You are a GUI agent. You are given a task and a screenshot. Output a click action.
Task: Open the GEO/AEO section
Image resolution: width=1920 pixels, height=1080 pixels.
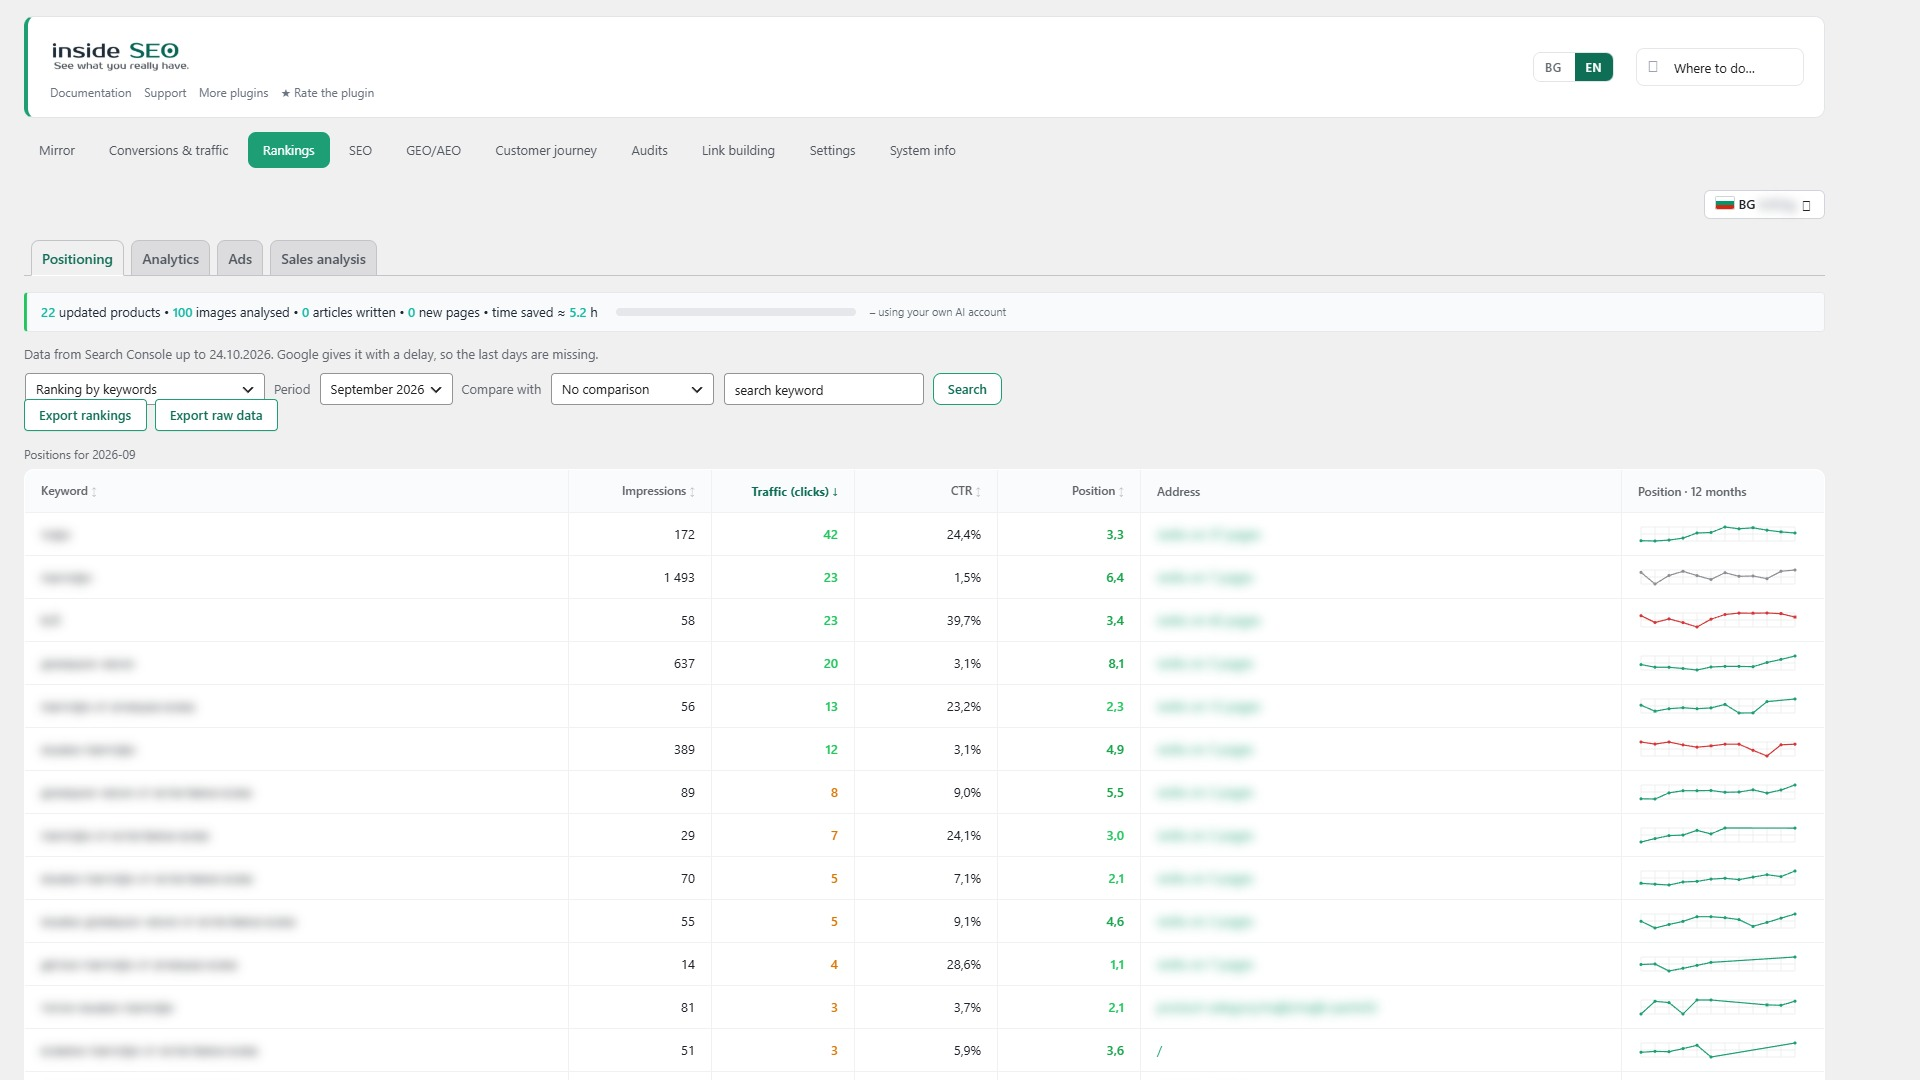433,150
